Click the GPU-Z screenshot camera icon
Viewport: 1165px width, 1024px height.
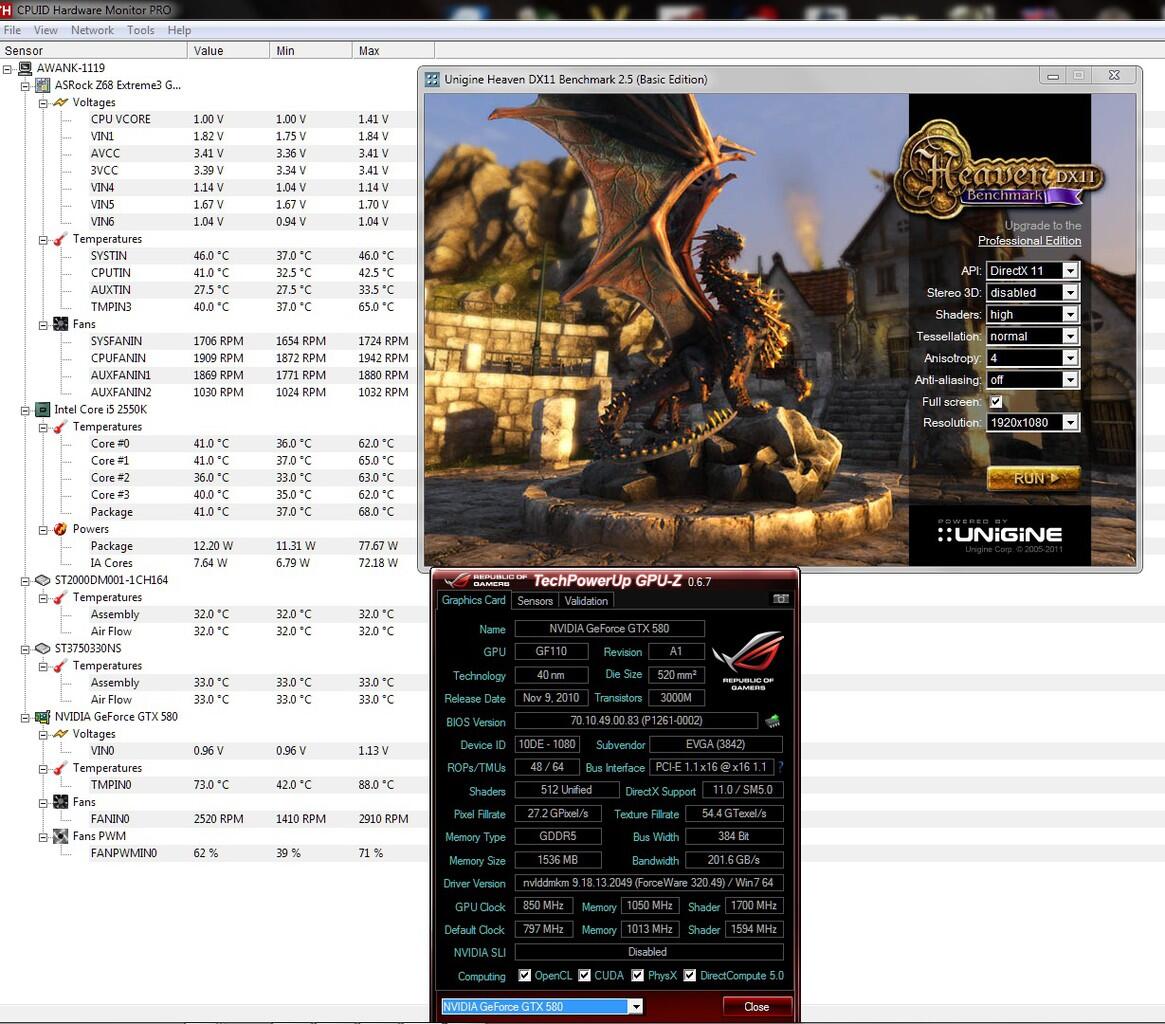(x=780, y=599)
